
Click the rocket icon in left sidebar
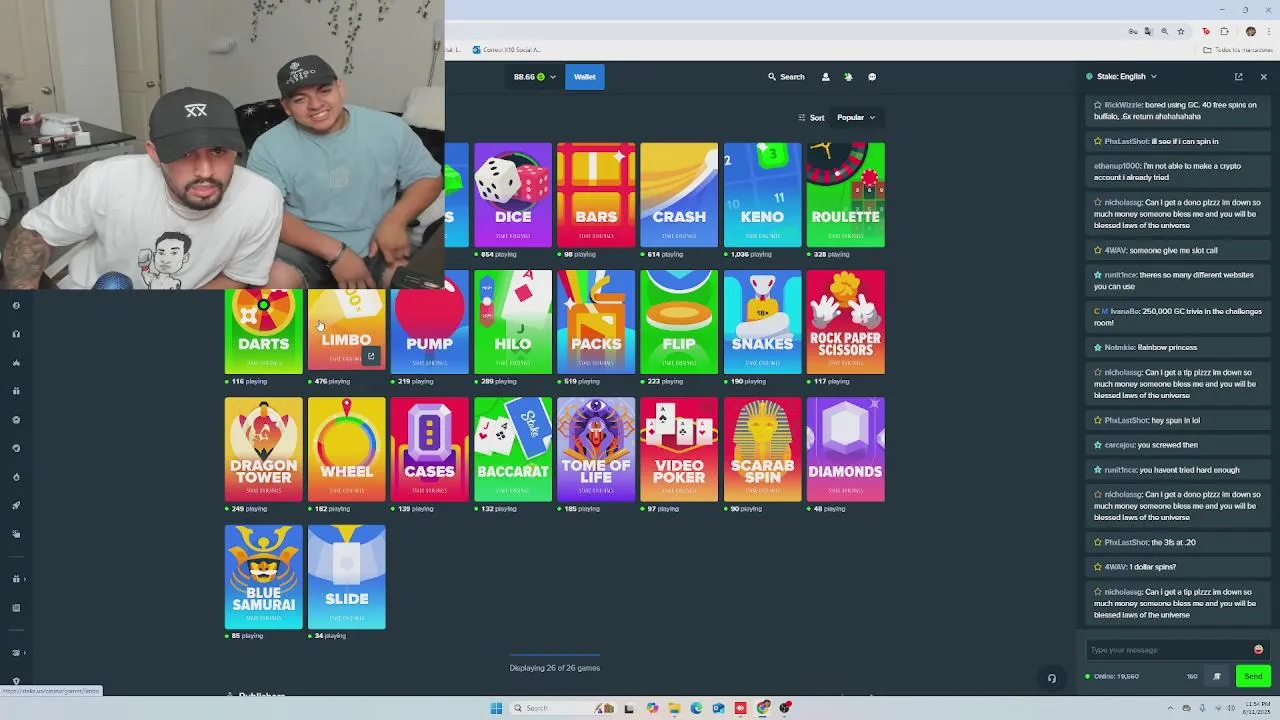pyautogui.click(x=16, y=505)
